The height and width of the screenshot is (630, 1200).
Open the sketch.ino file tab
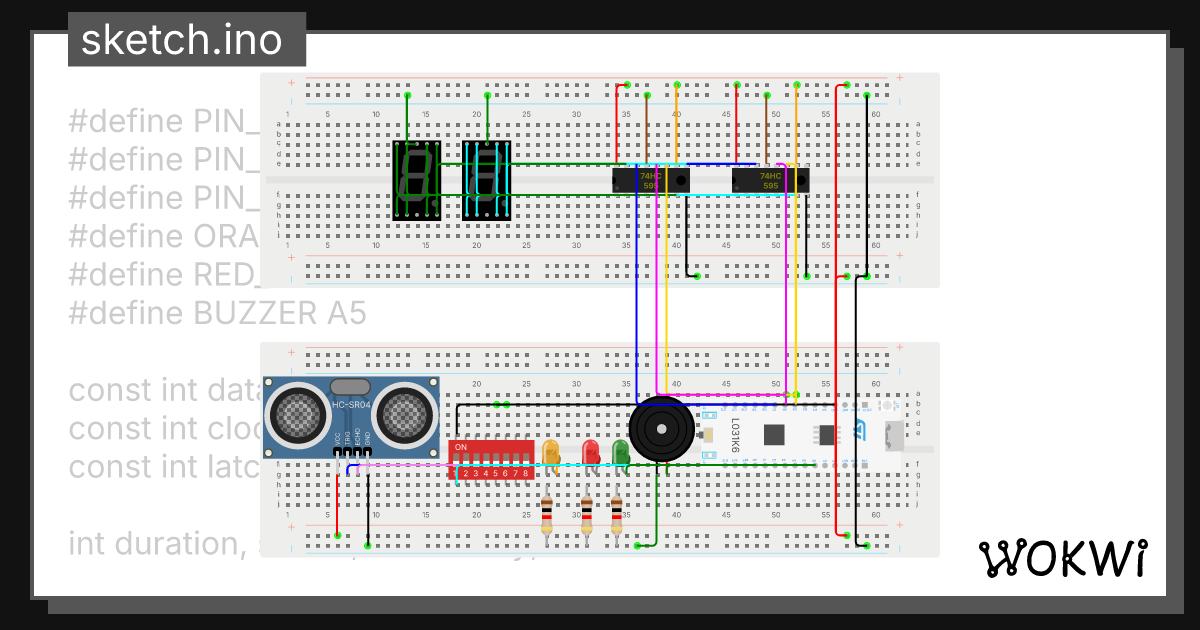187,40
